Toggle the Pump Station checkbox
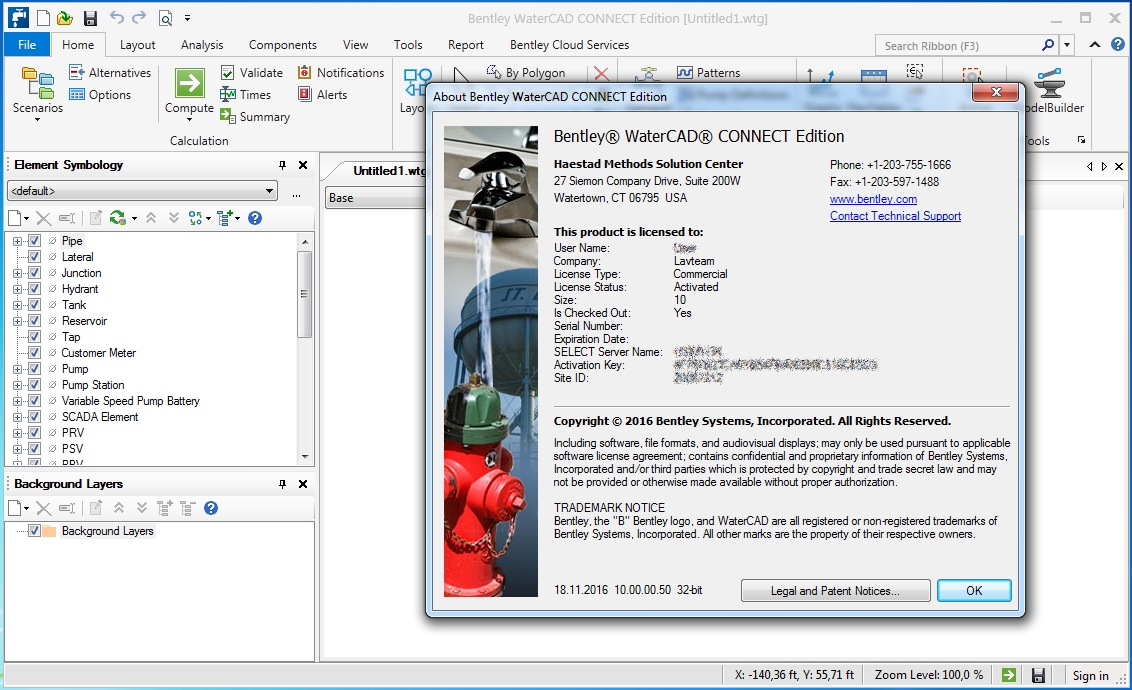 tap(34, 385)
